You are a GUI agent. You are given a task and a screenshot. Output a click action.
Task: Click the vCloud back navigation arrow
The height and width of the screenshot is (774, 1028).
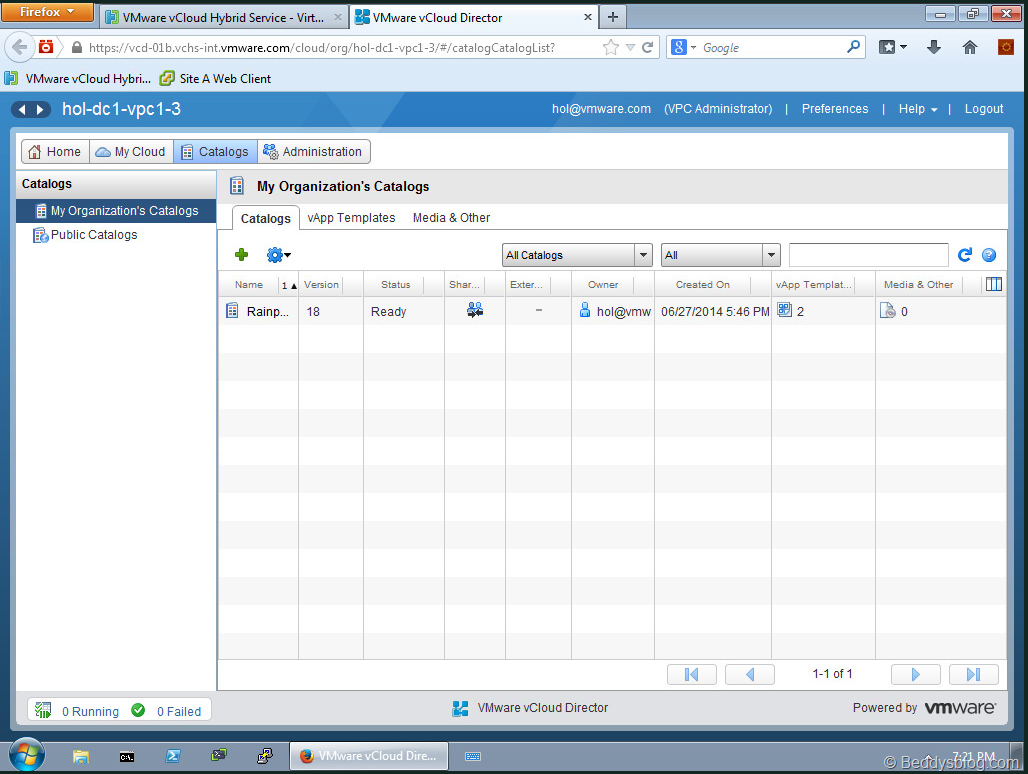coord(22,109)
